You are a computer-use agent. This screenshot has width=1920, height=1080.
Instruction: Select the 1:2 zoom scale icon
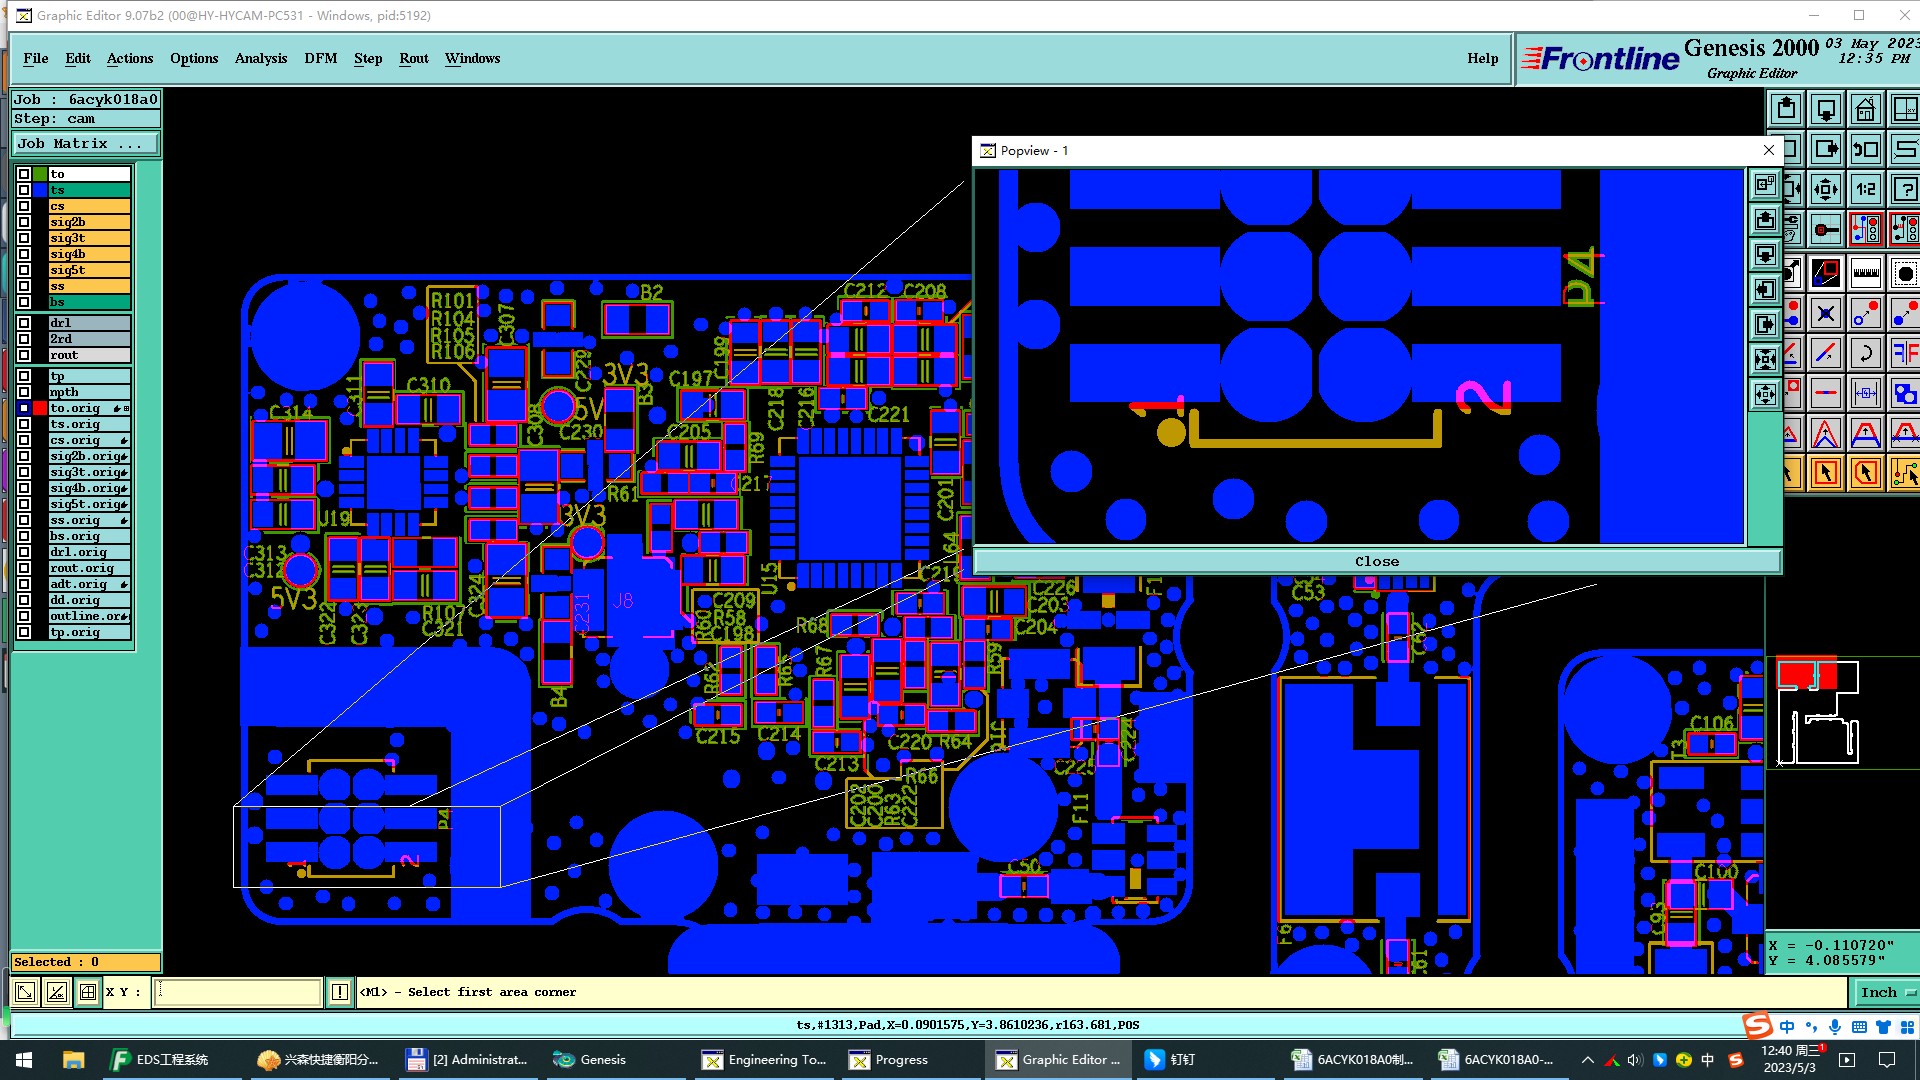[x=1865, y=189]
